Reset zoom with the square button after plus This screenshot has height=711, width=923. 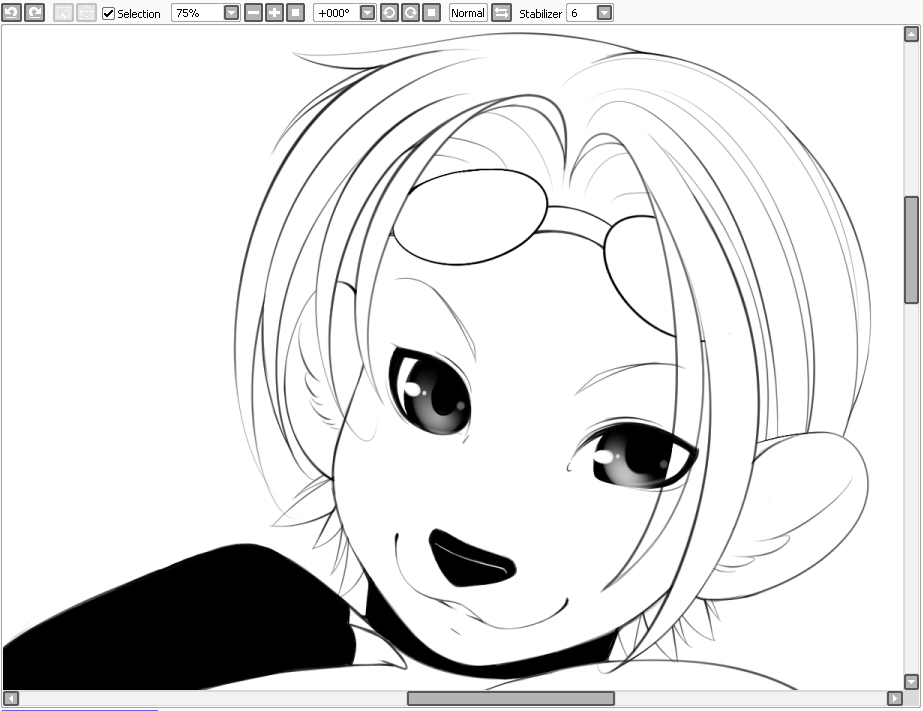coord(295,13)
